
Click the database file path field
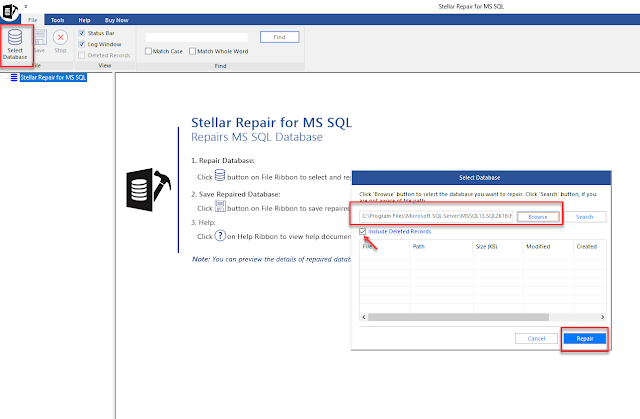436,216
